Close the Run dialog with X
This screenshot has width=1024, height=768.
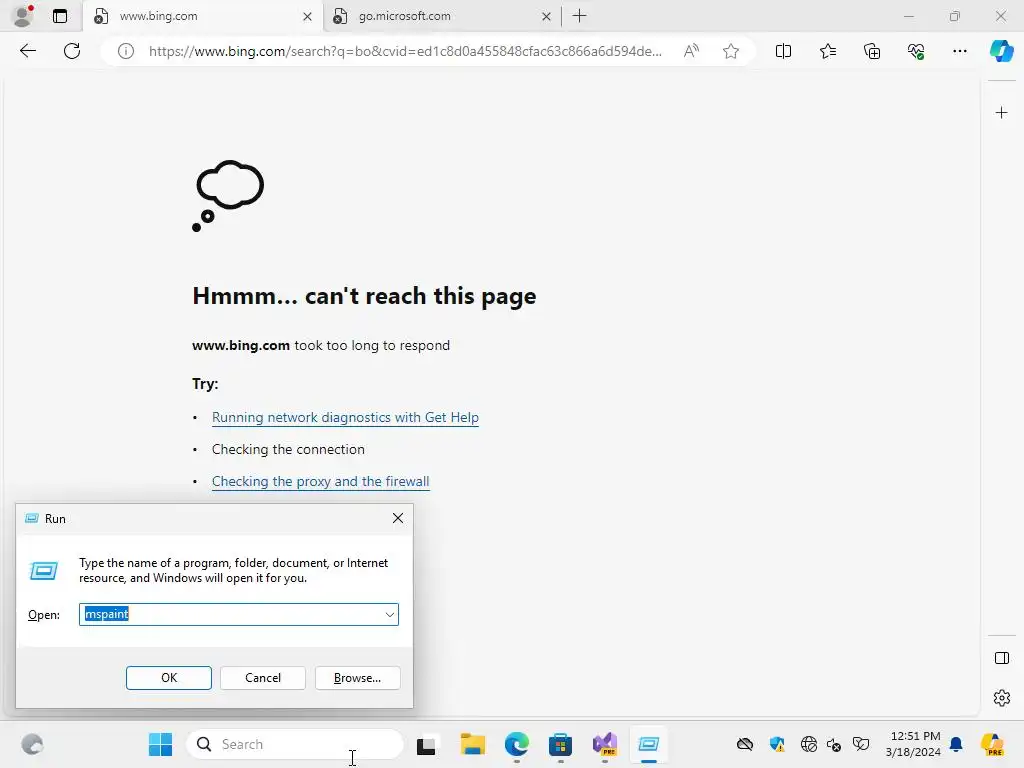click(398, 519)
